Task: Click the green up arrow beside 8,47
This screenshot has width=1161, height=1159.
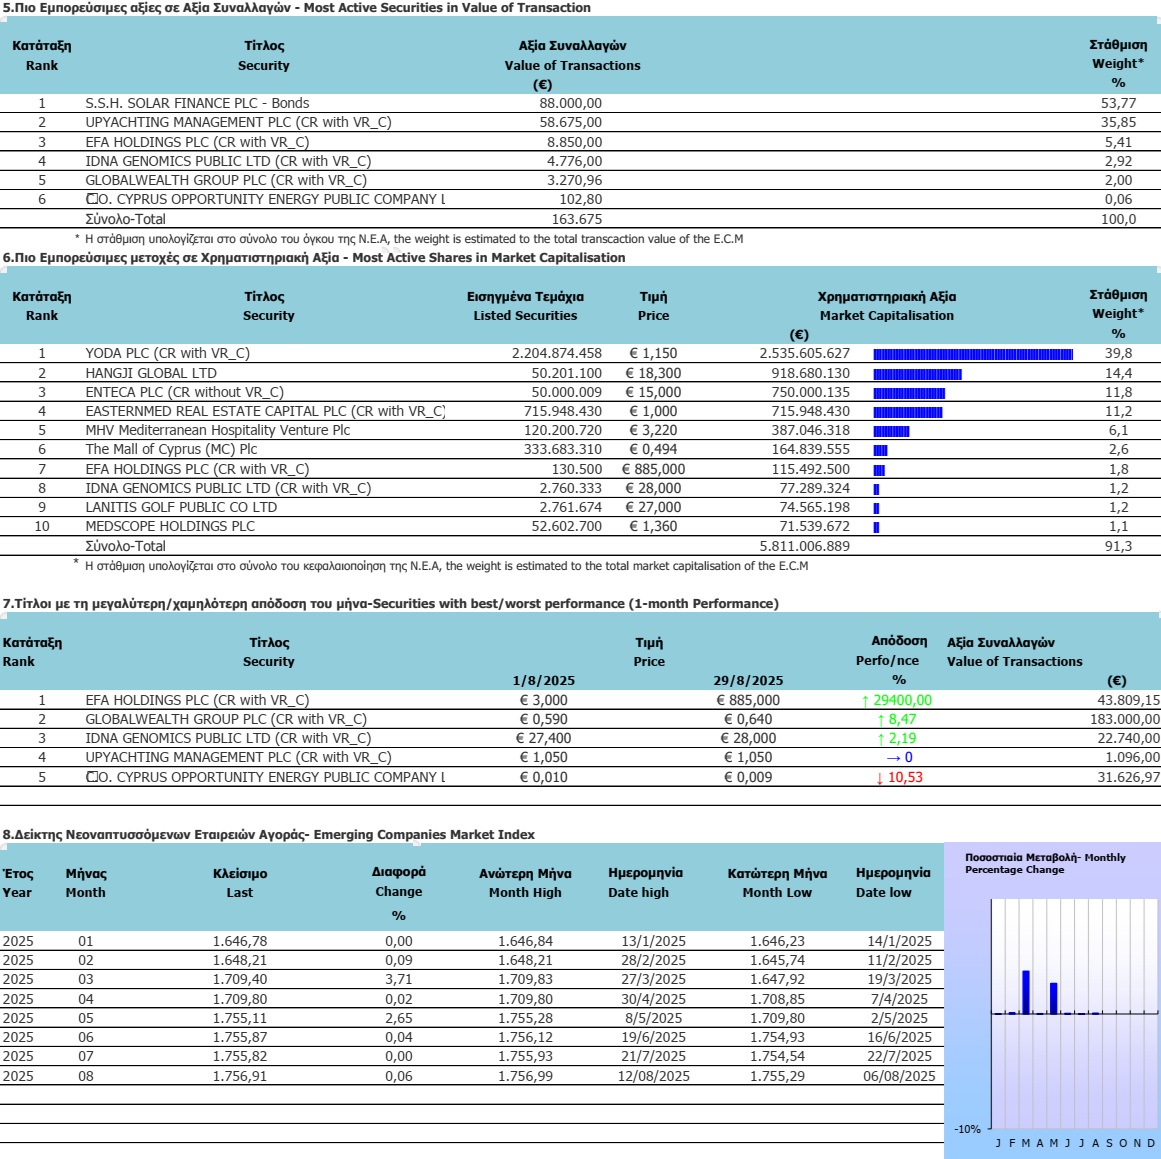Action: tap(880, 720)
